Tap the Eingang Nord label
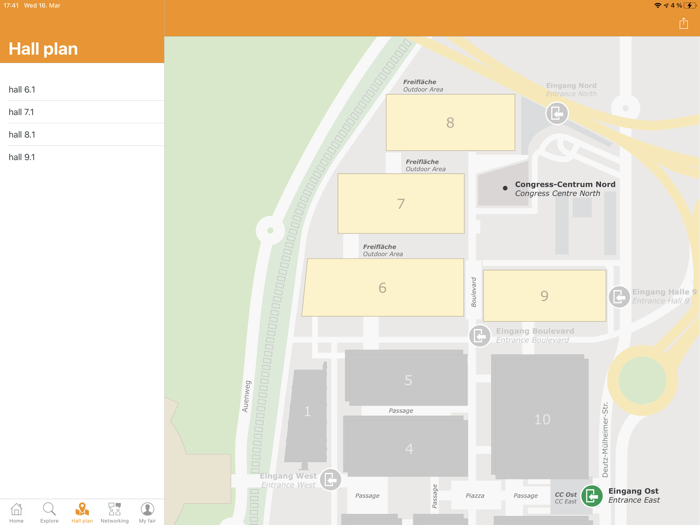The height and width of the screenshot is (525, 700). click(x=571, y=85)
